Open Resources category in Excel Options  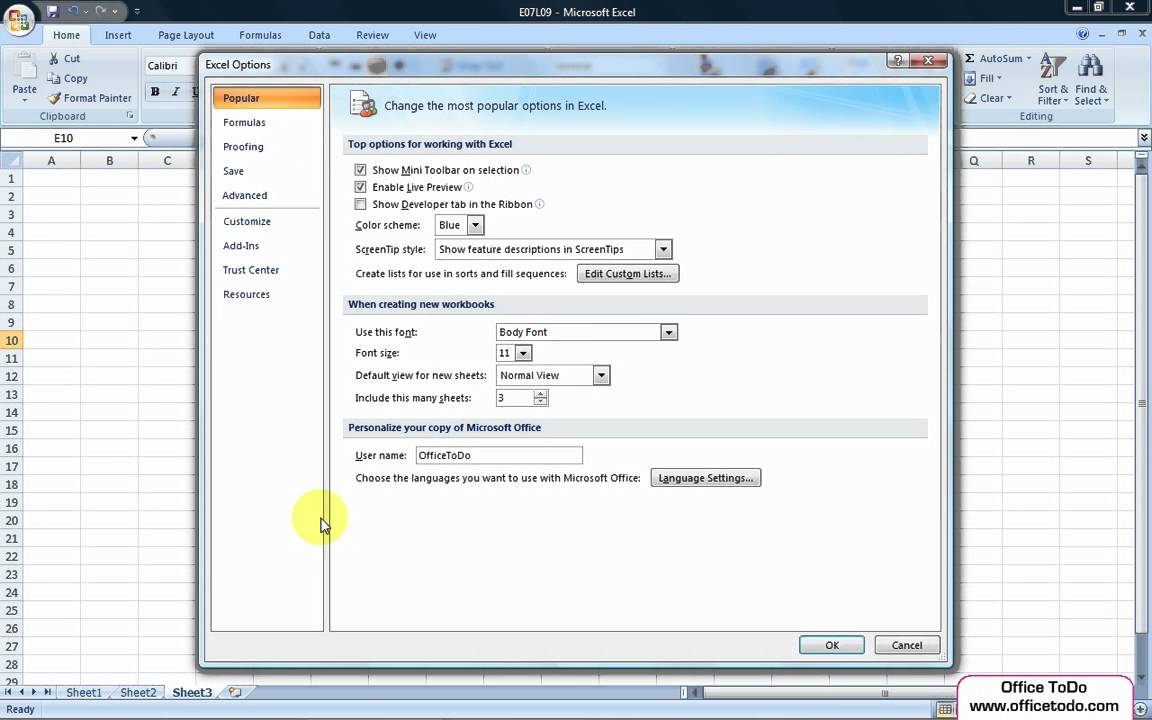[x=267, y=294]
